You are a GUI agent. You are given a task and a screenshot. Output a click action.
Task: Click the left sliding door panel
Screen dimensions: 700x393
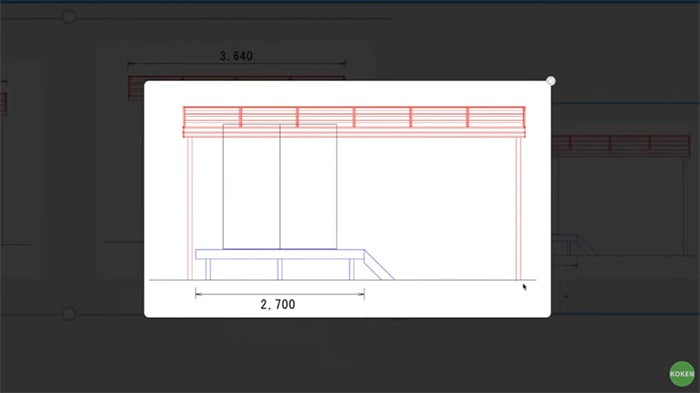point(251,186)
